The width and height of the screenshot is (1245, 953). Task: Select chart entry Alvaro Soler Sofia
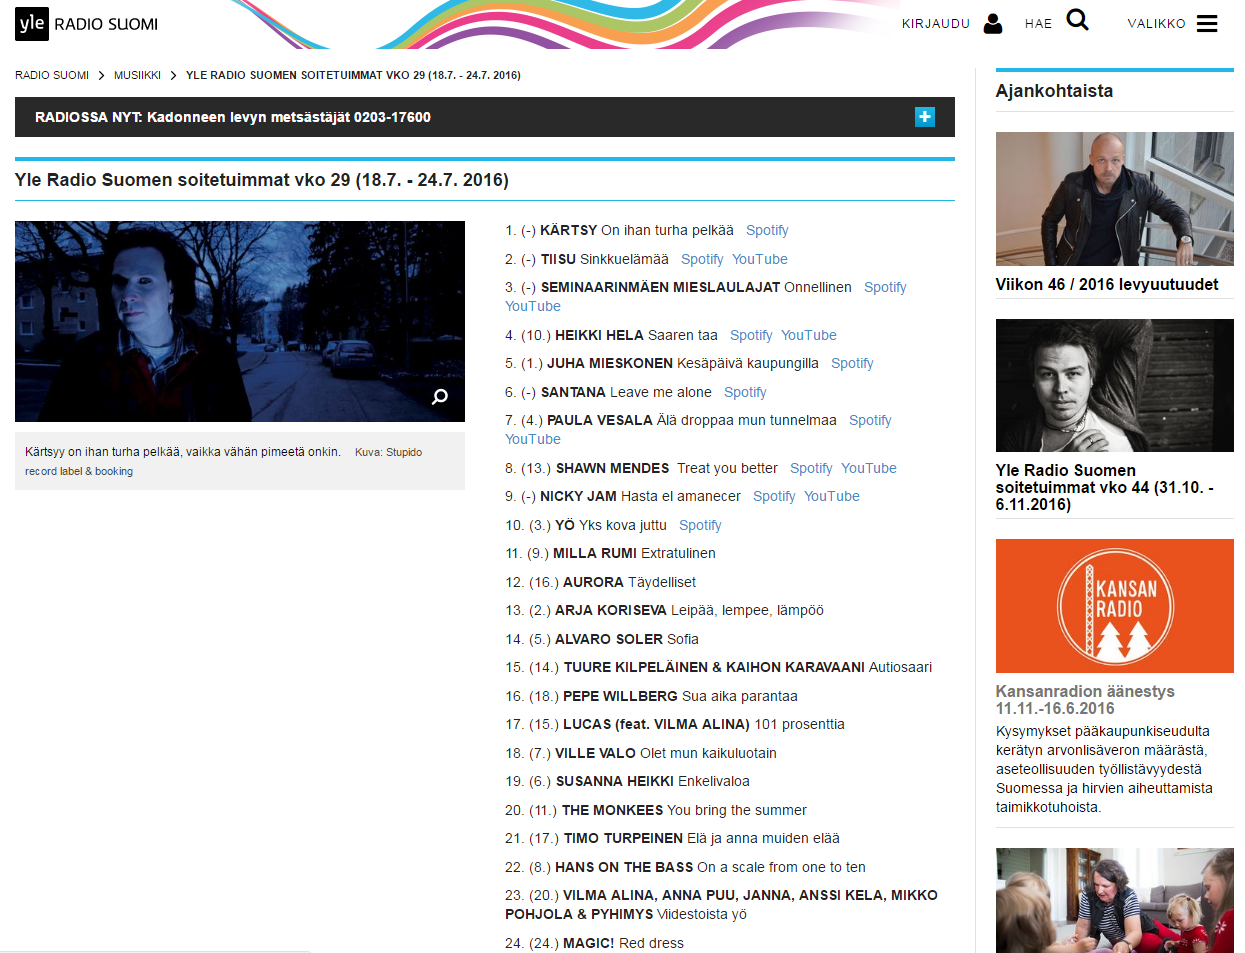pyautogui.click(x=602, y=639)
